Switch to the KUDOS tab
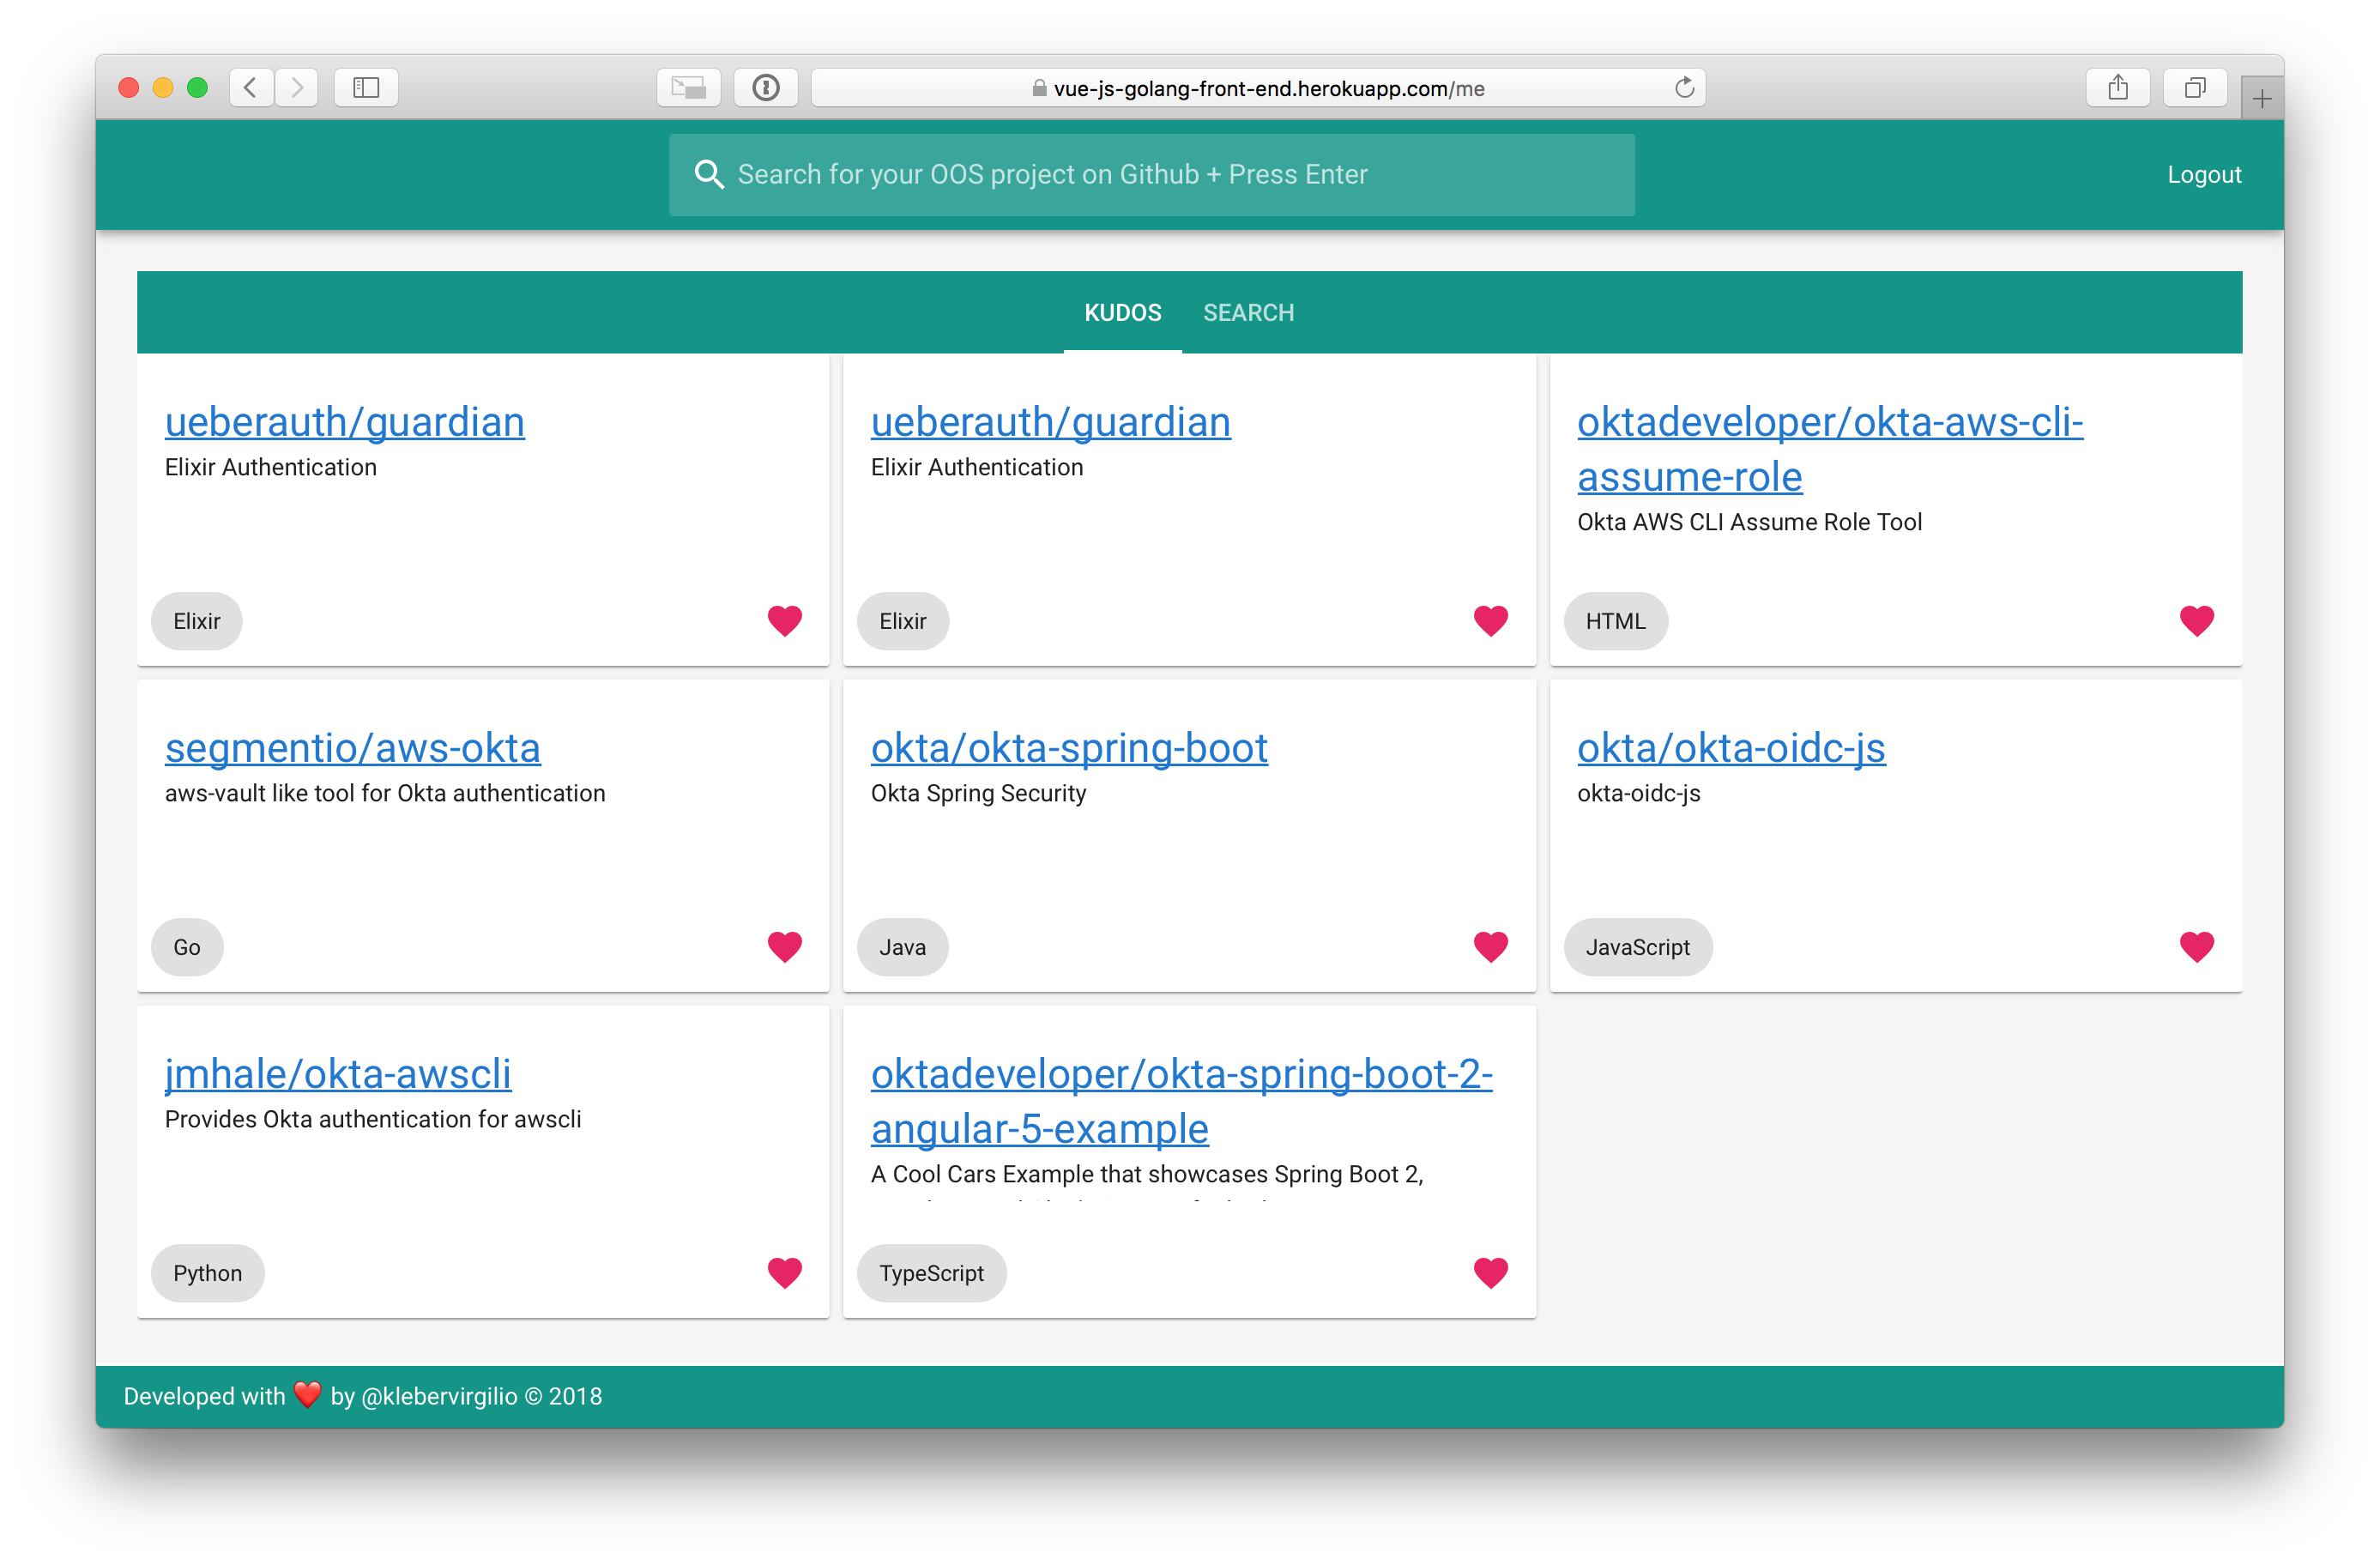The width and height of the screenshot is (2380, 1565). click(x=1123, y=313)
